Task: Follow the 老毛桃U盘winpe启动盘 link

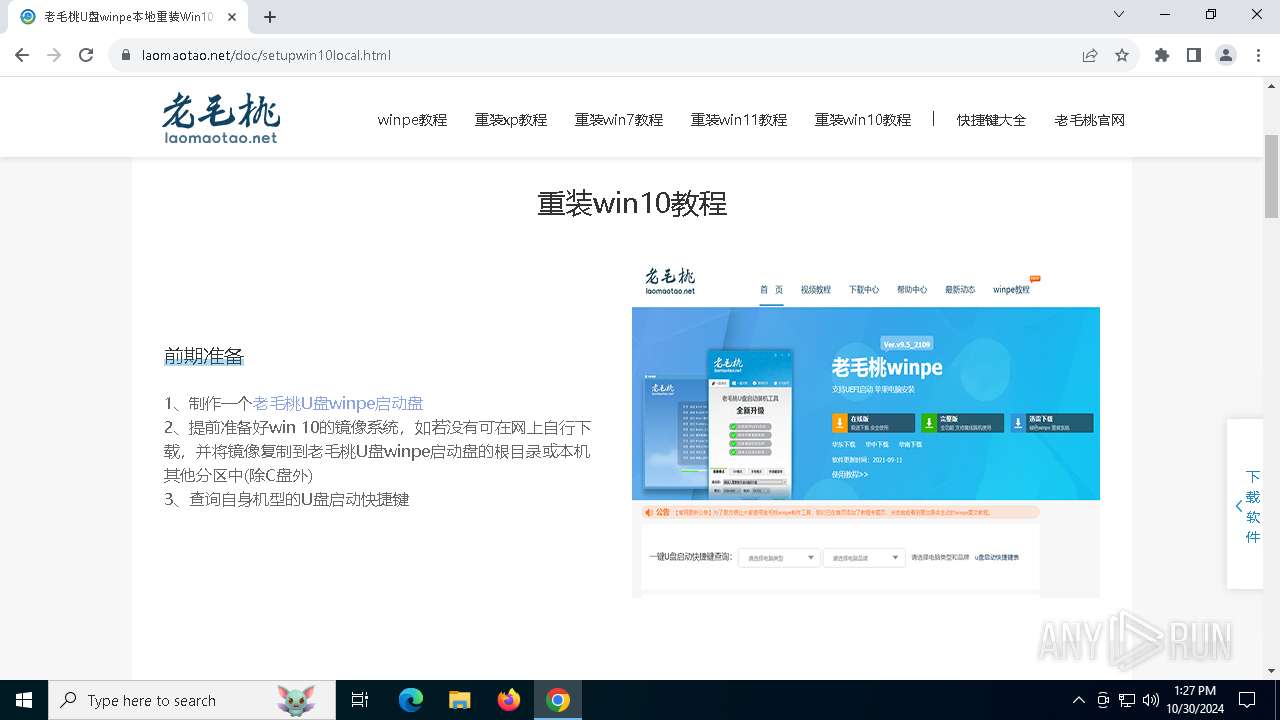Action: (x=338, y=403)
